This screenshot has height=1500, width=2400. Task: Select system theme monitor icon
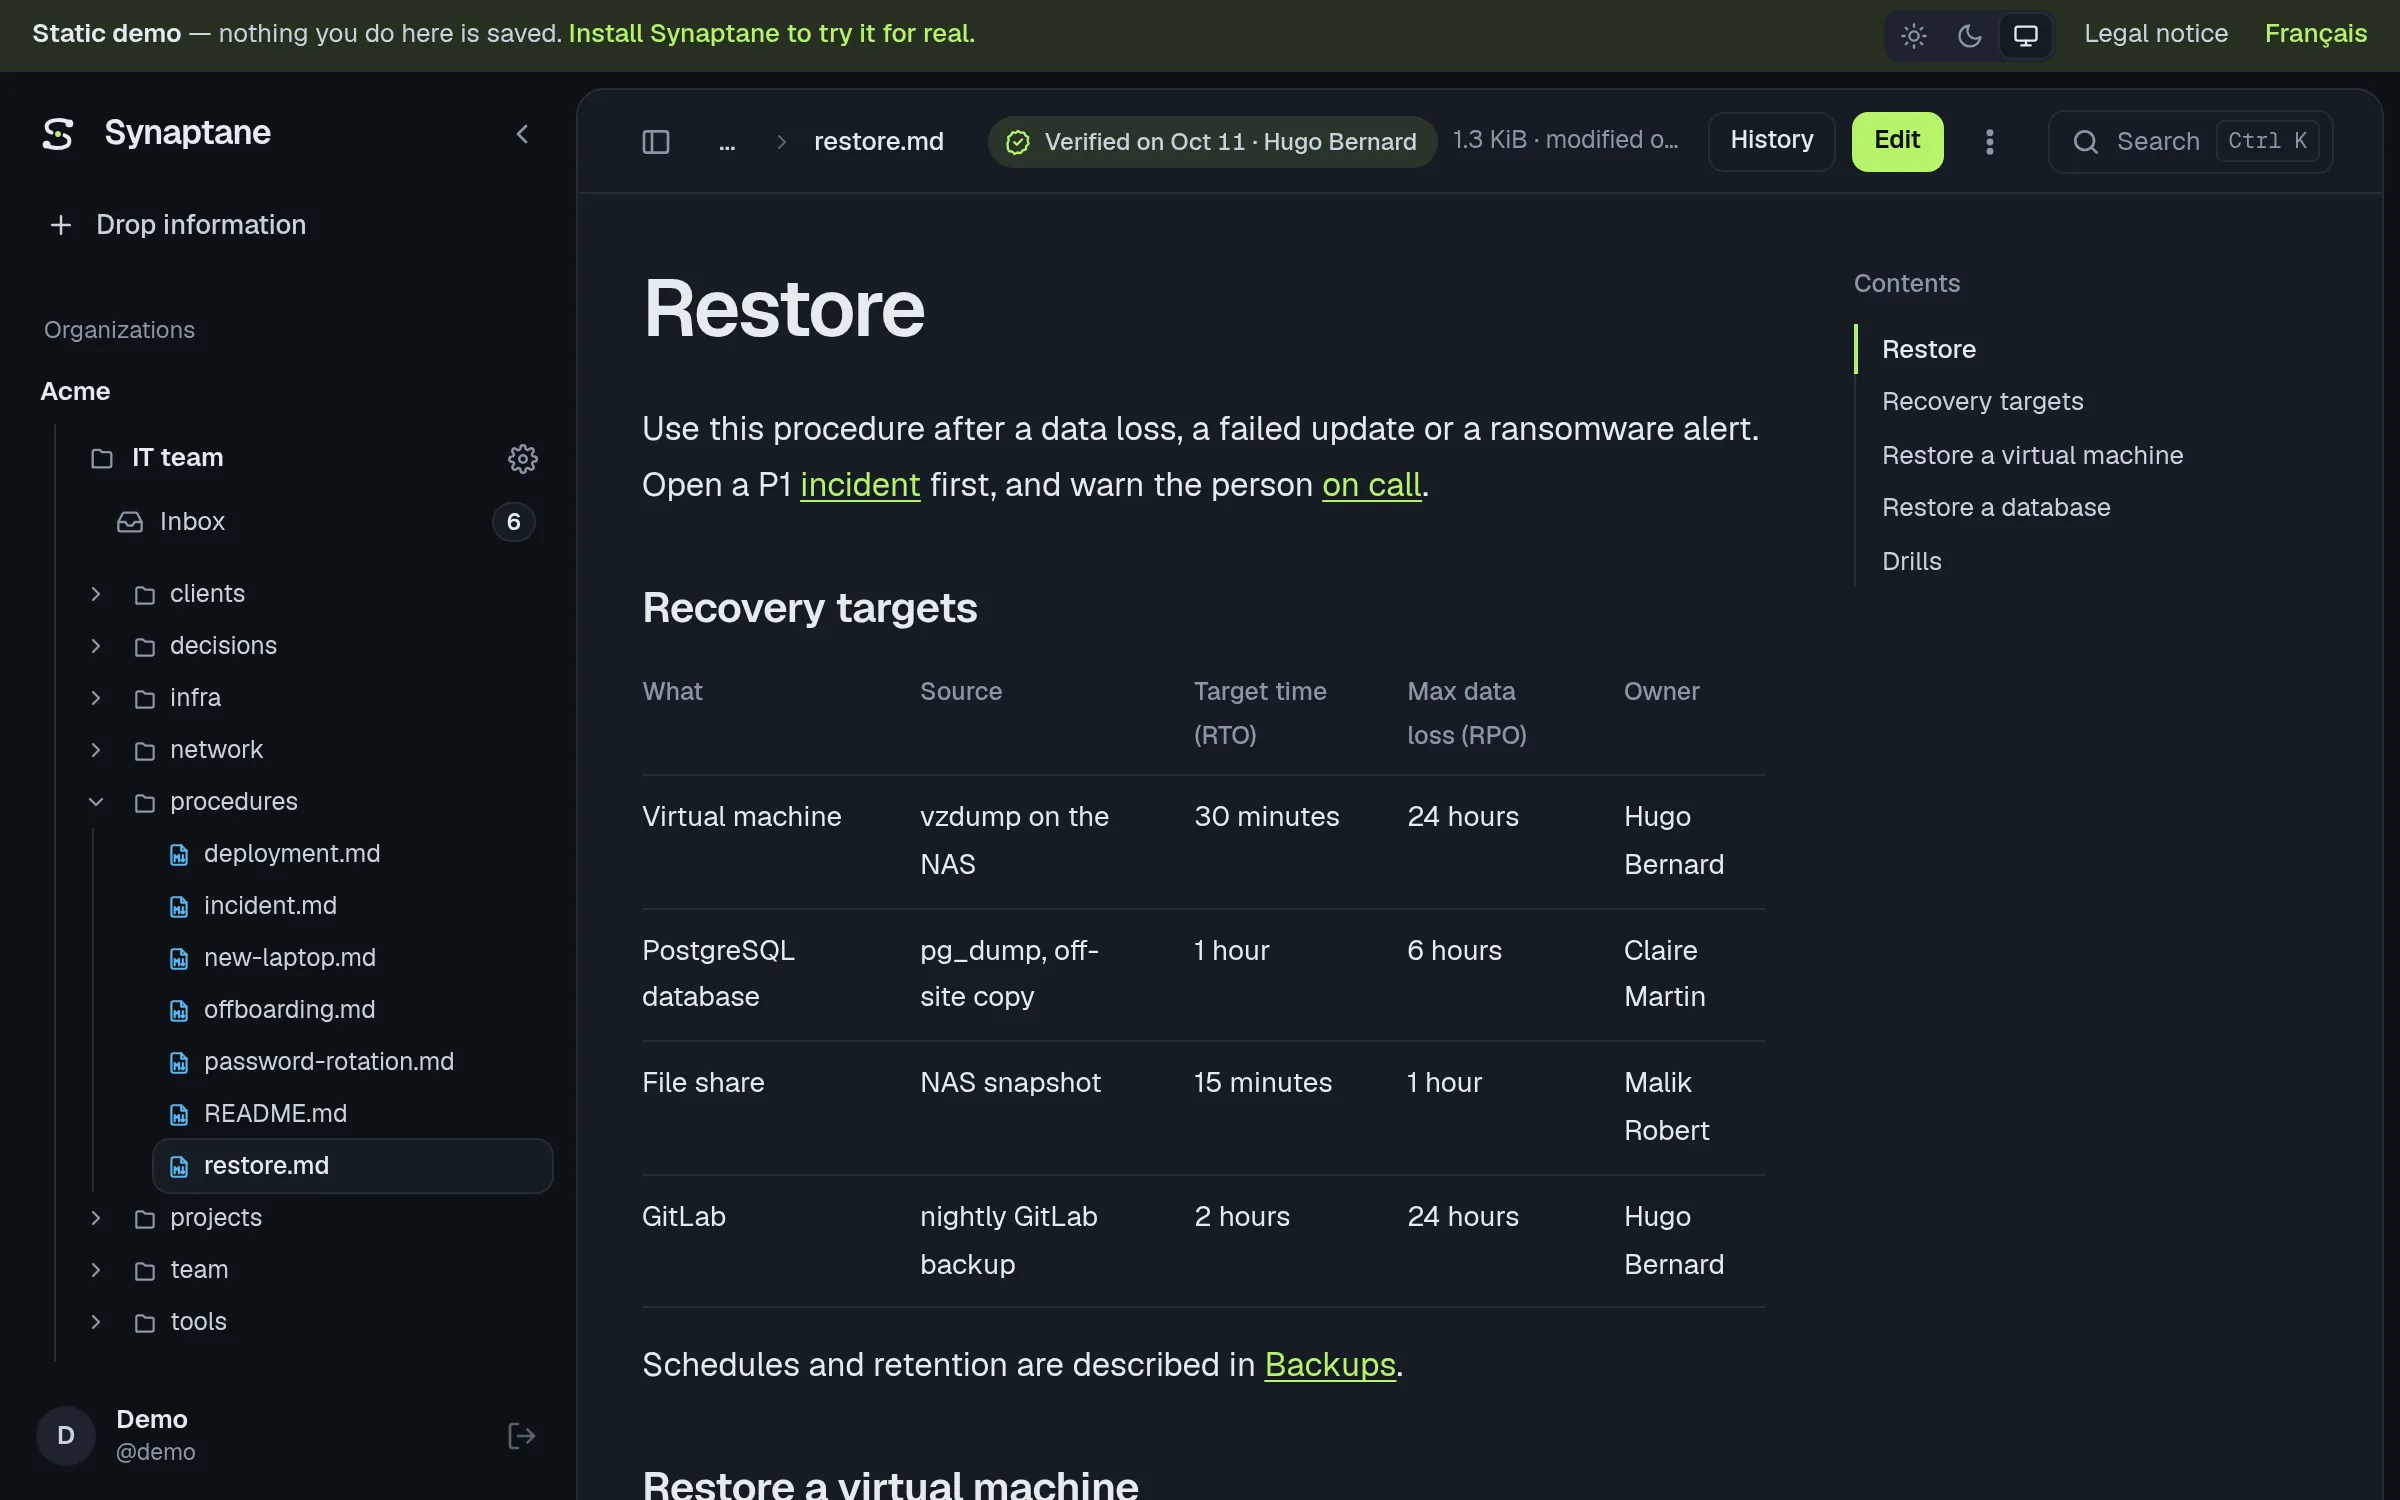pyautogui.click(x=2026, y=36)
